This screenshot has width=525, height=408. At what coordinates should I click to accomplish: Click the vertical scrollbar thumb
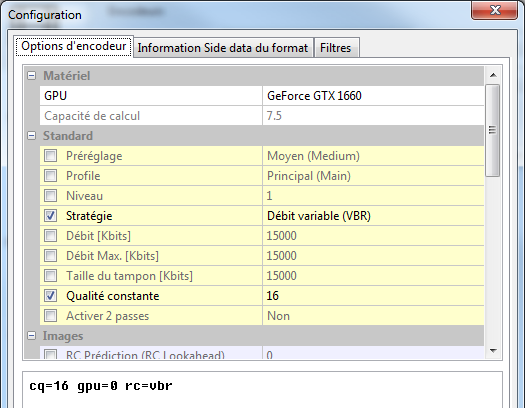coord(493,130)
